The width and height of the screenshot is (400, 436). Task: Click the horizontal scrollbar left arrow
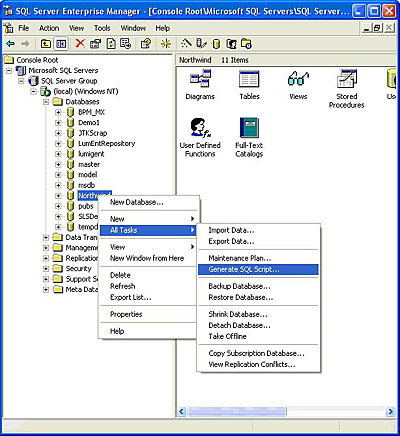click(182, 412)
